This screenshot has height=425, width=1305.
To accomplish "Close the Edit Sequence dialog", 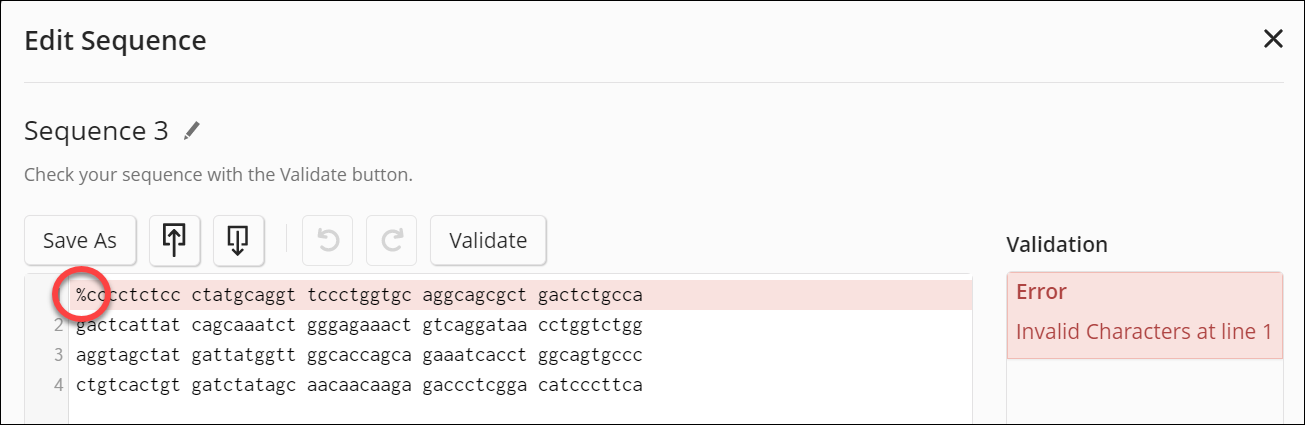I will tap(1273, 40).
